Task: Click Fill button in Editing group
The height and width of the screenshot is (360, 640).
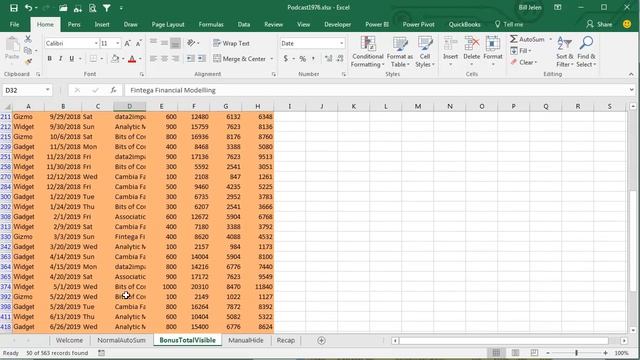Action: pos(521,51)
